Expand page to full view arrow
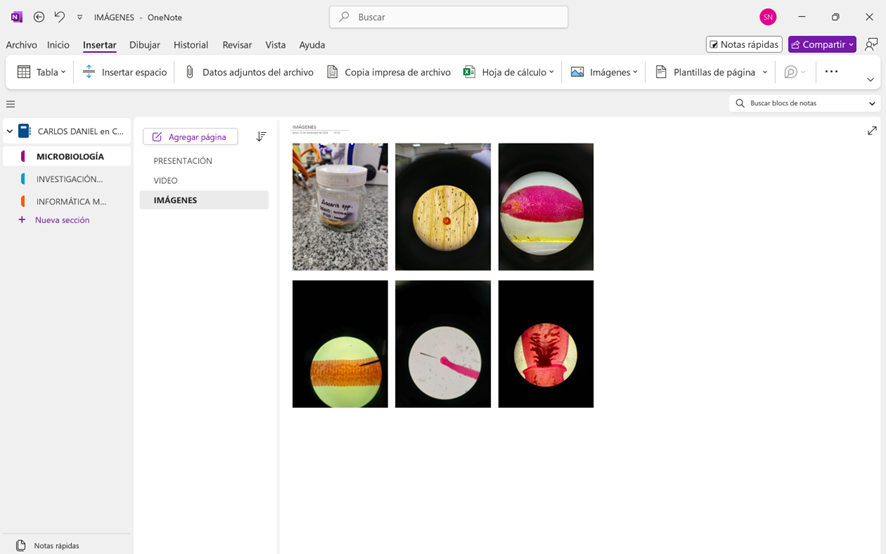Viewport: 886px width, 554px height. [x=872, y=131]
